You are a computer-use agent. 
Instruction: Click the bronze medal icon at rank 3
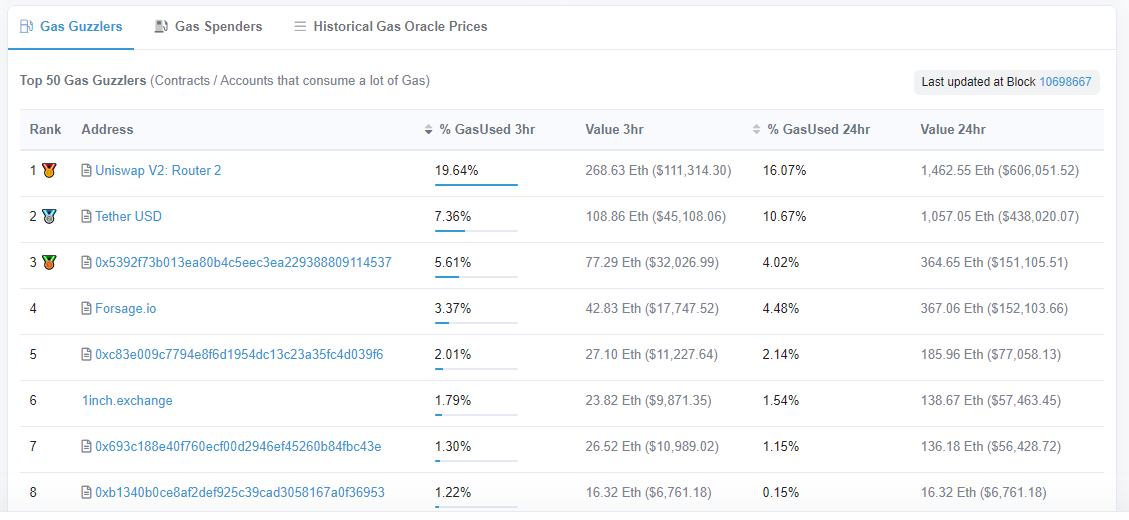tap(49, 262)
